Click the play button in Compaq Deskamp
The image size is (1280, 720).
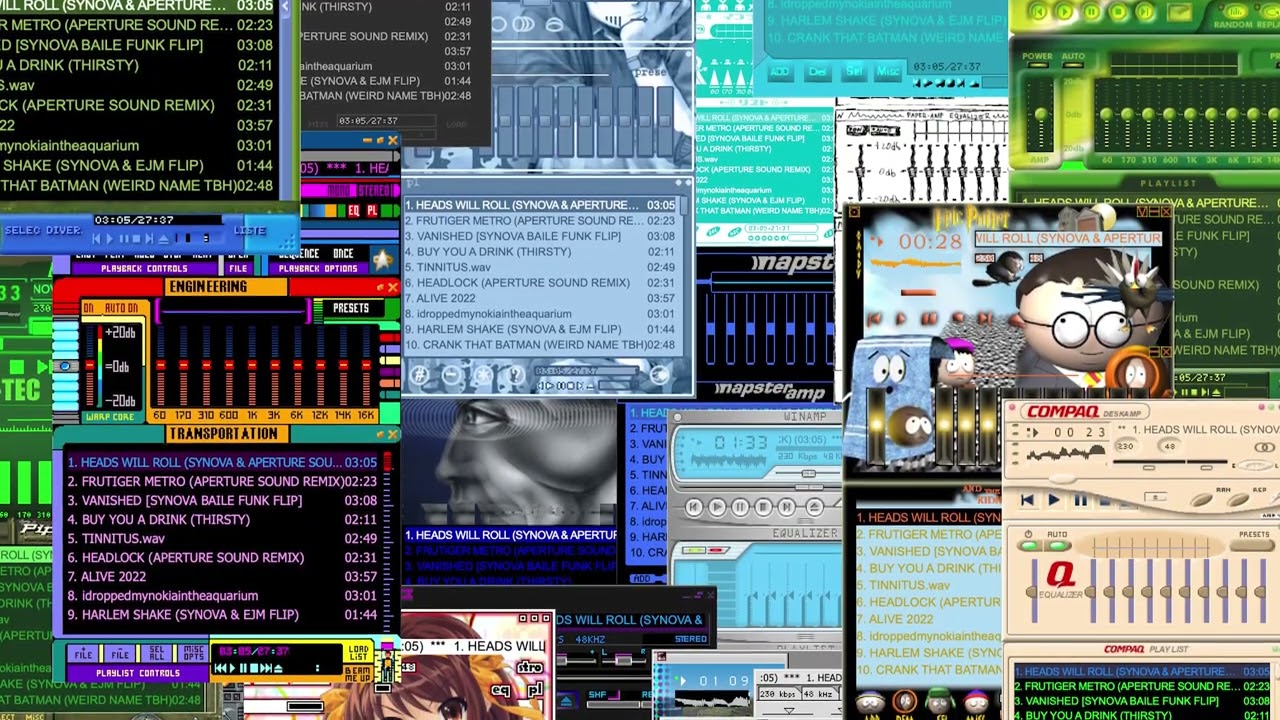[x=1053, y=500]
